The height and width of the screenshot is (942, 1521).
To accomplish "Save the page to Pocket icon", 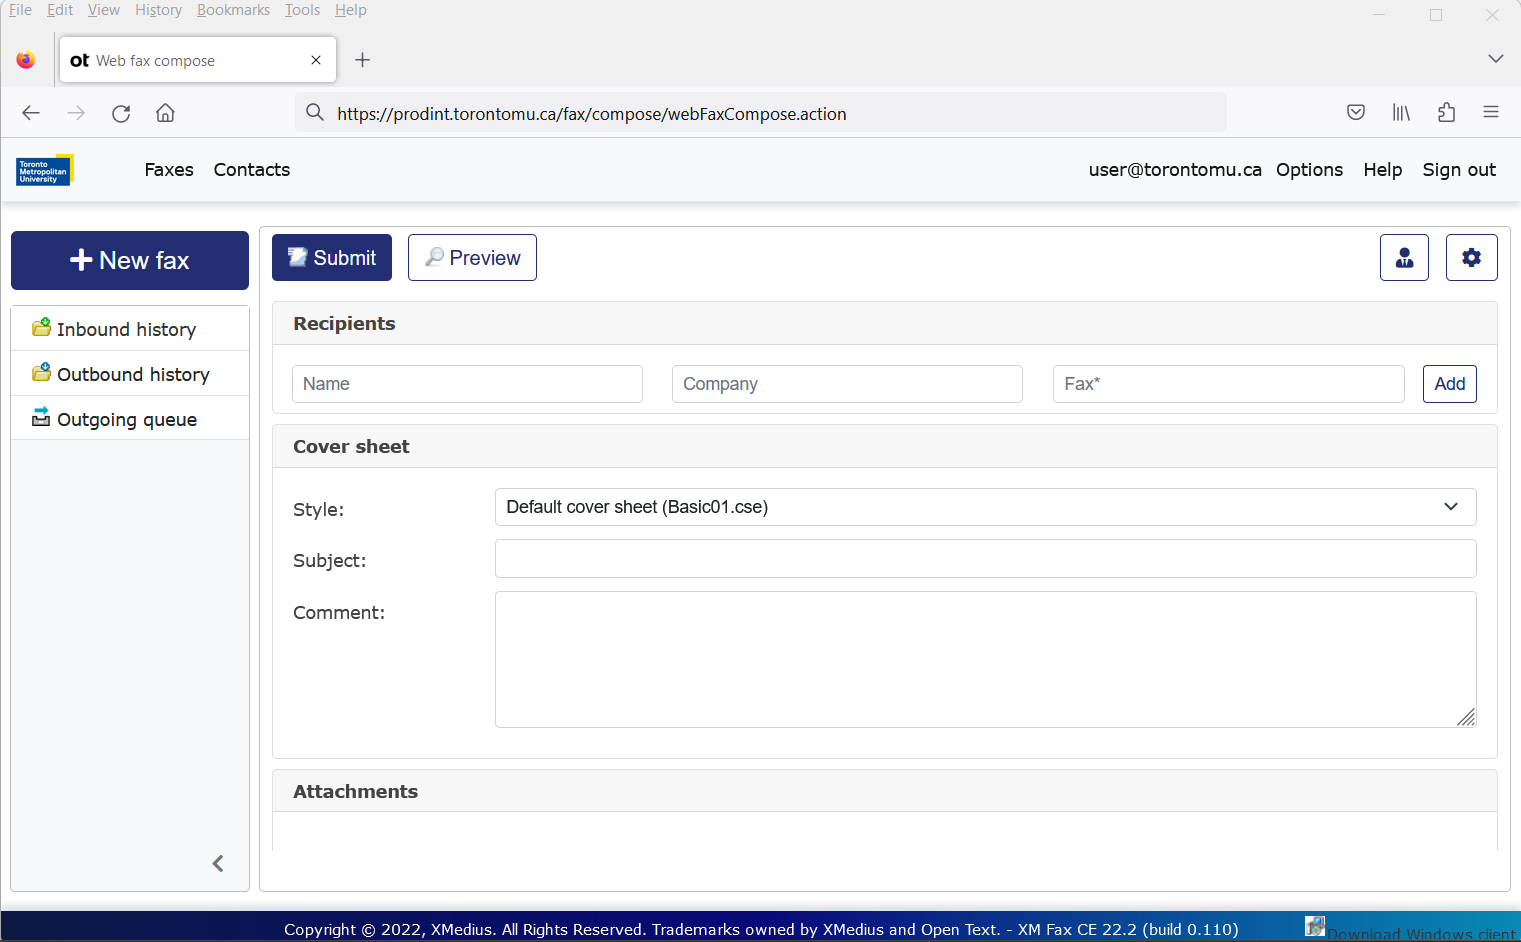I will 1356,113.
